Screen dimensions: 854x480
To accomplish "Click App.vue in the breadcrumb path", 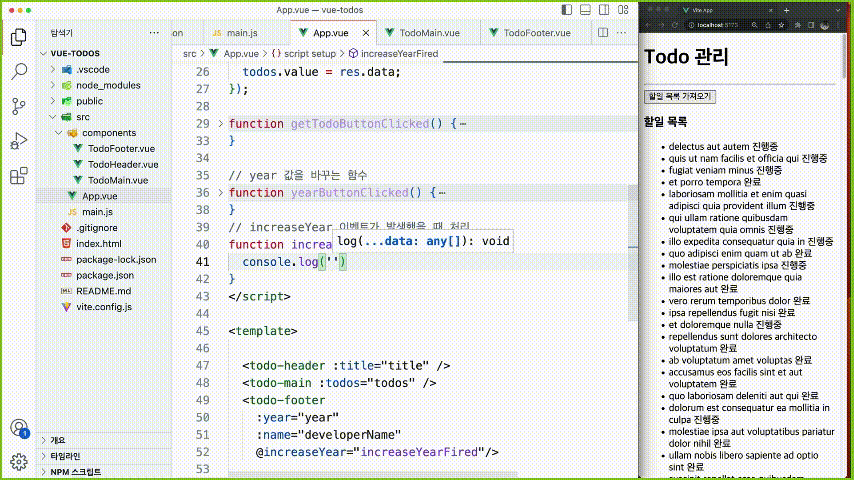I will [x=234, y=53].
